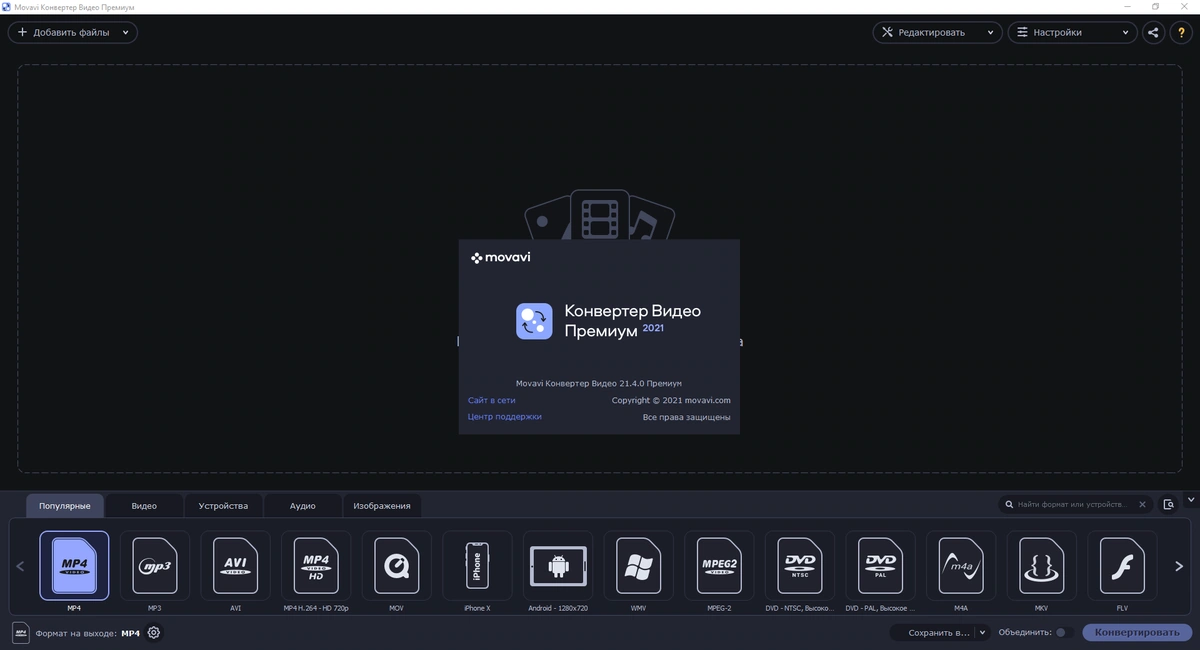Open the Сохранить в arrow dropdown

point(982,632)
